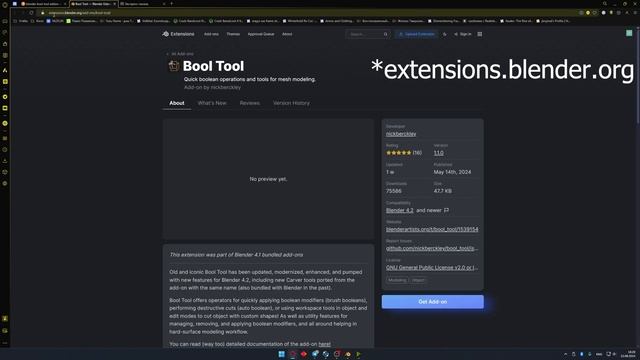This screenshot has width=640, height=360.
Task: Open the apps grid menu icon
Action: tap(480, 34)
